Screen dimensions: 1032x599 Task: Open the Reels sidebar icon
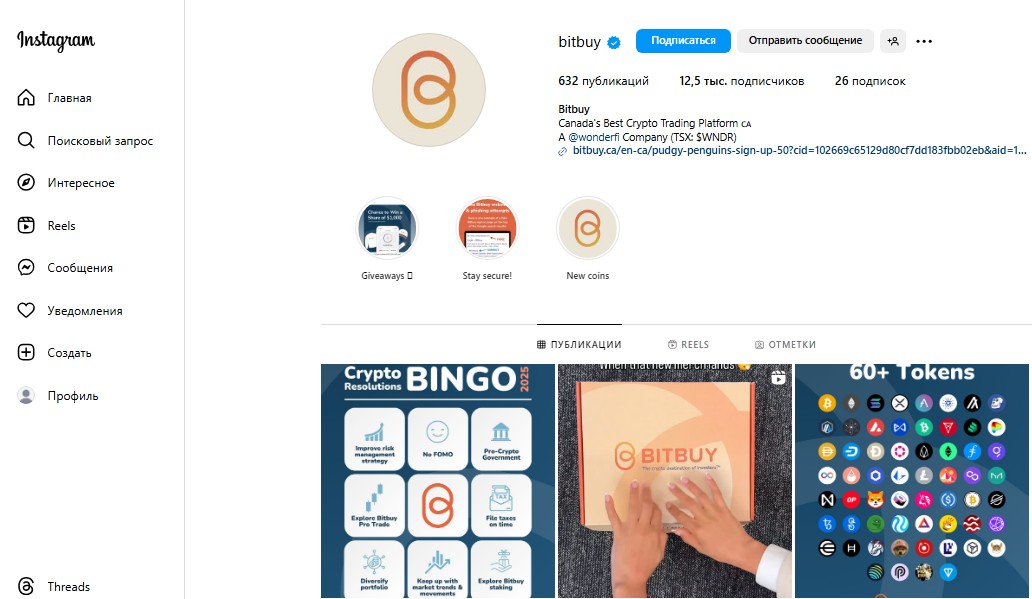tap(26, 225)
